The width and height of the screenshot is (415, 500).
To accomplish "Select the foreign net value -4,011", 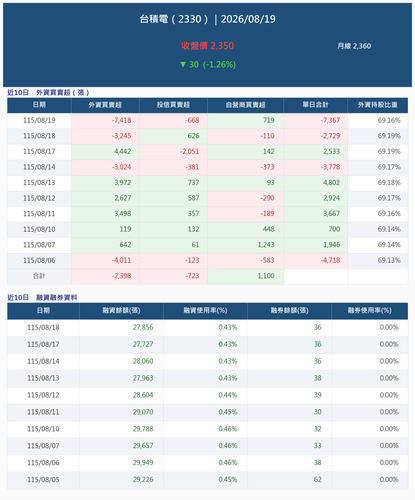I will (x=121, y=260).
